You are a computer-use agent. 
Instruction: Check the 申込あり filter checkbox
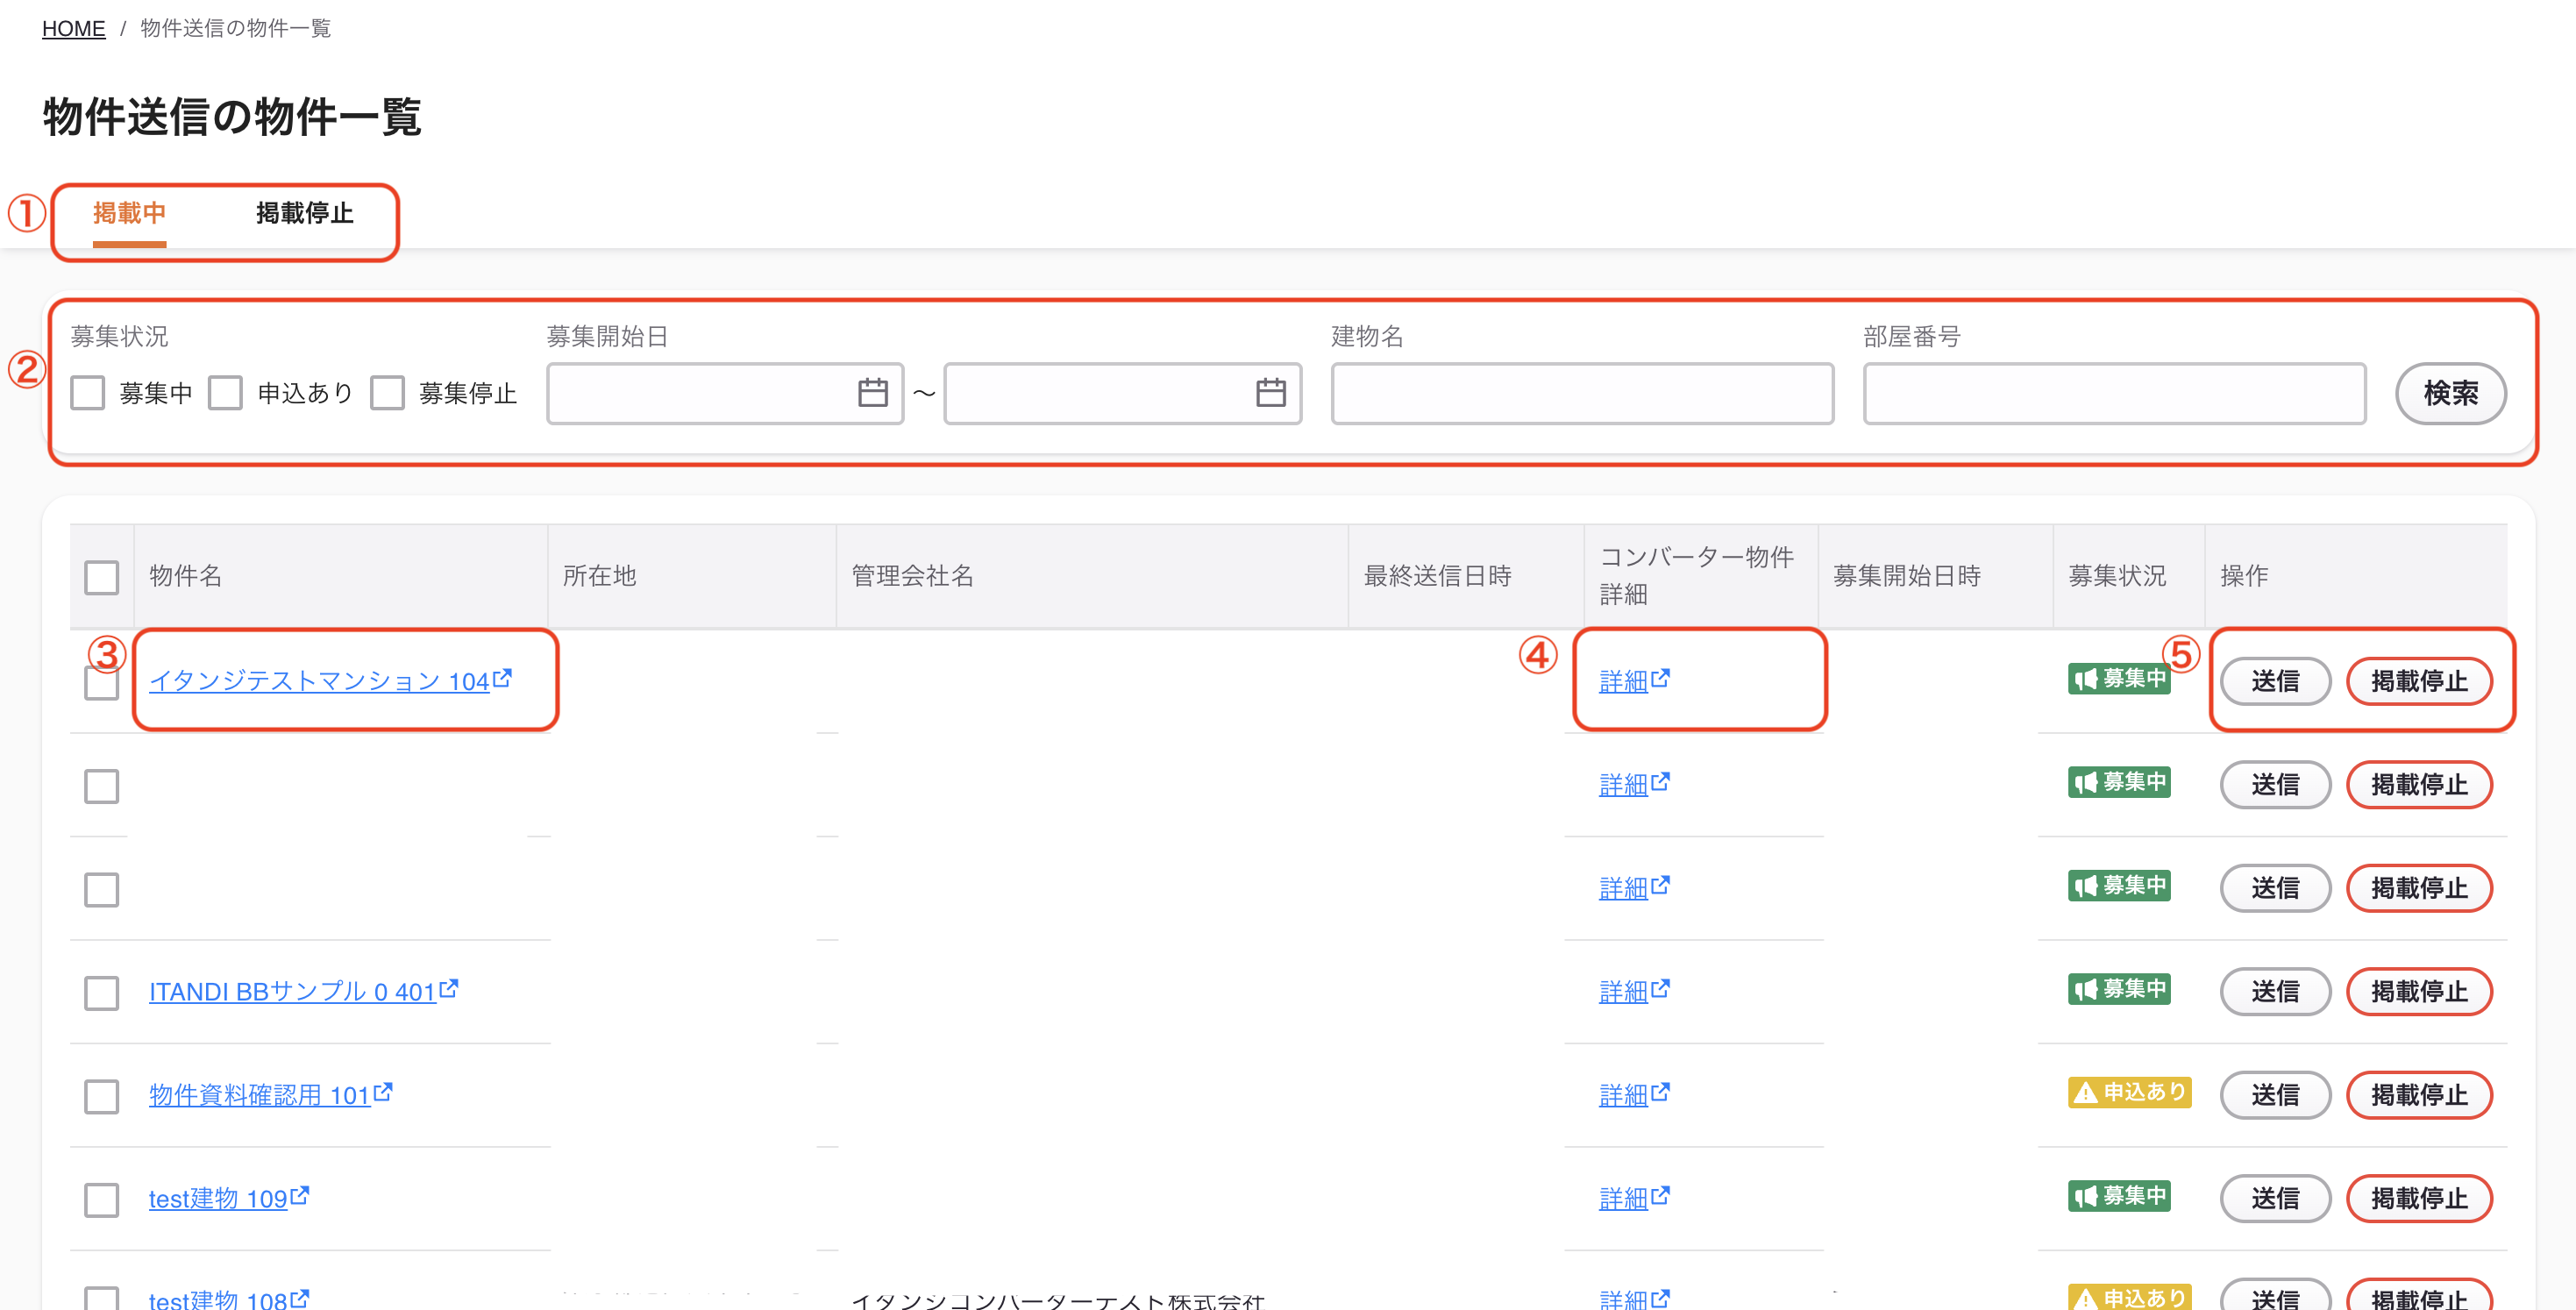(x=225, y=393)
